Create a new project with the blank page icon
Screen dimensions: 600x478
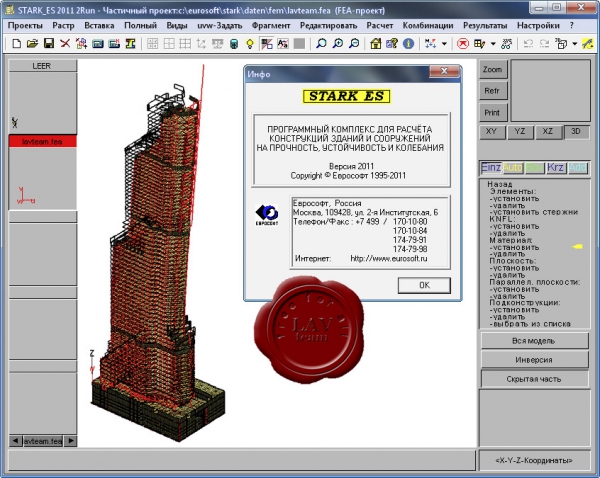point(16,44)
